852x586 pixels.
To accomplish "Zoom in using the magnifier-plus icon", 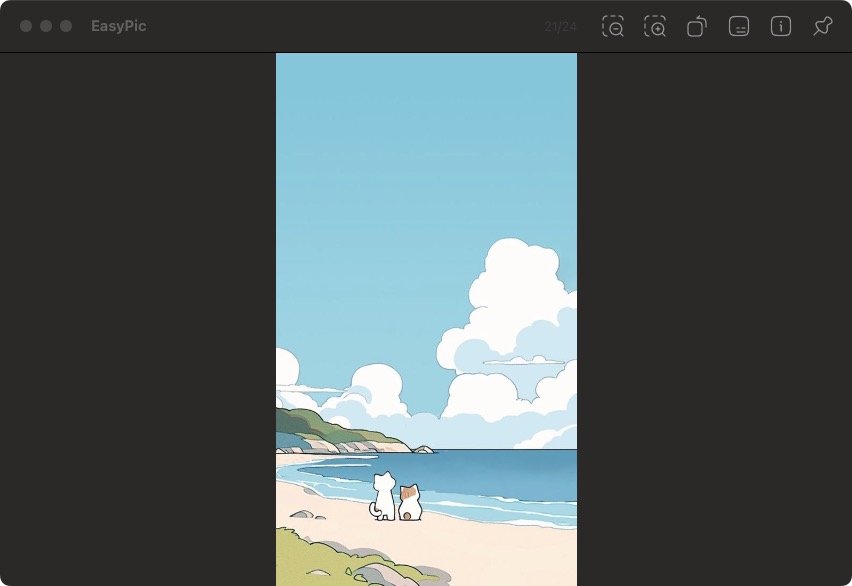I will pyautogui.click(x=655, y=26).
